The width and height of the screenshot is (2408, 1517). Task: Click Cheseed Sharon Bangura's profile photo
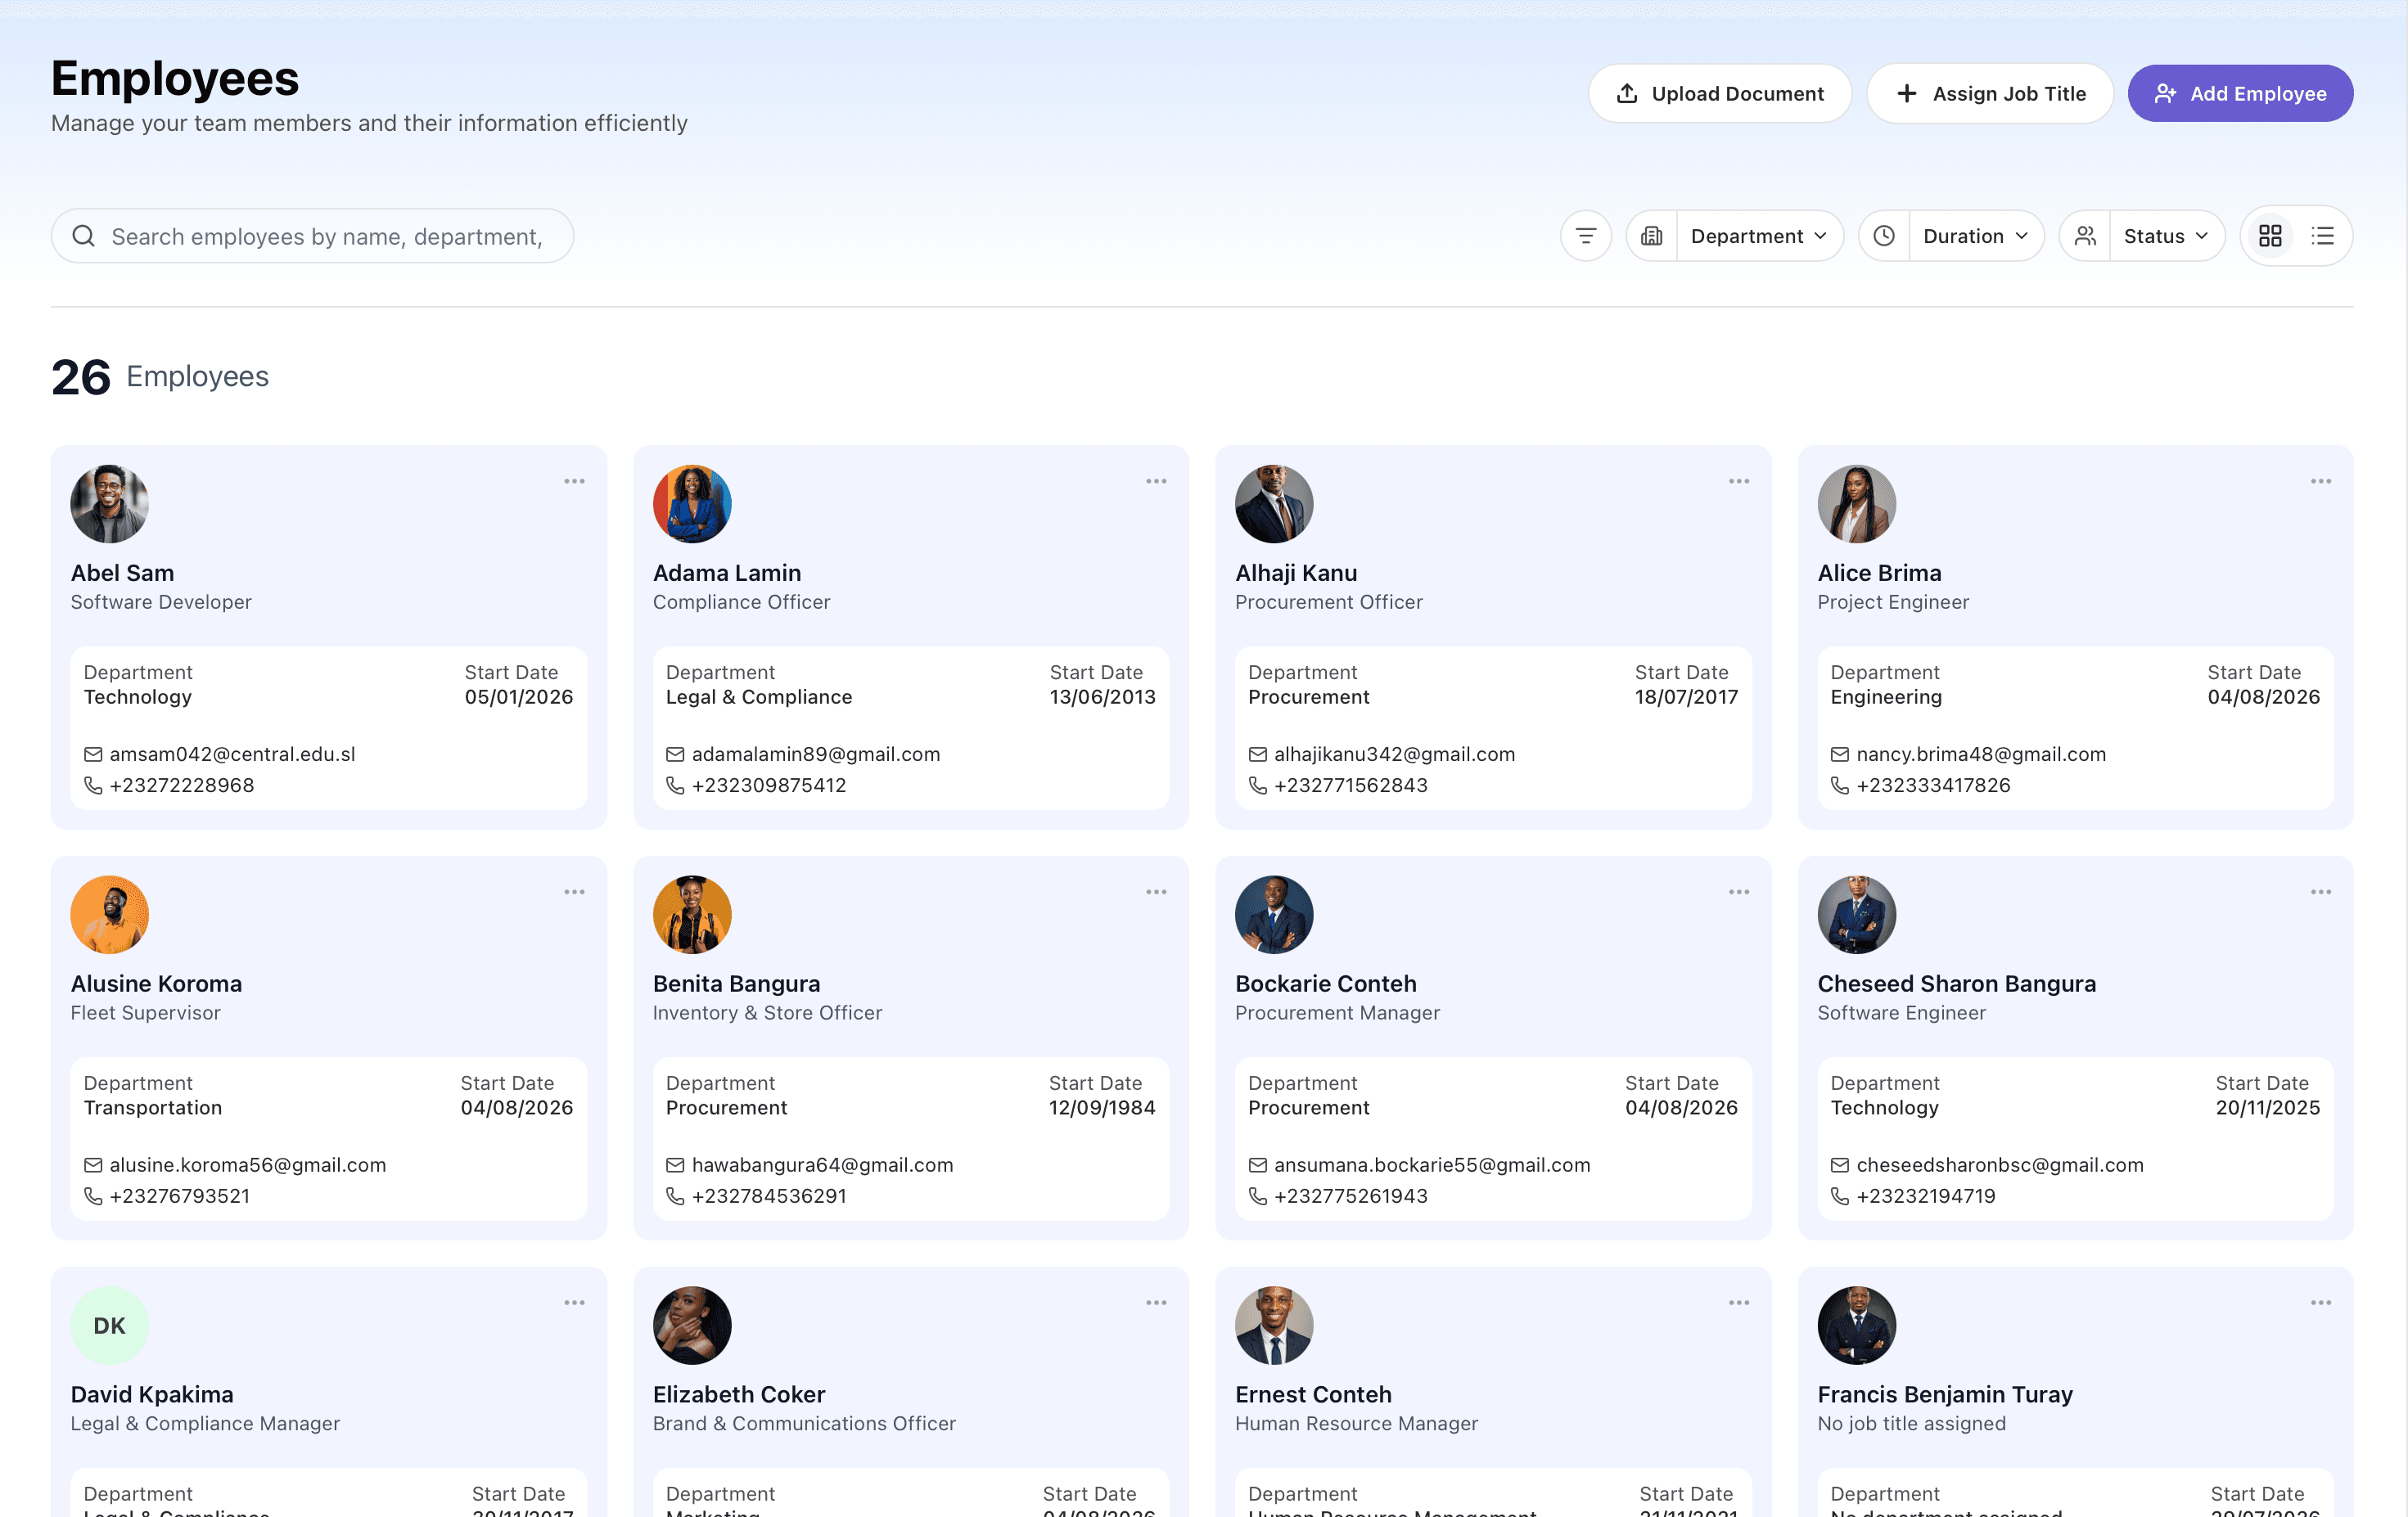[x=1857, y=915]
